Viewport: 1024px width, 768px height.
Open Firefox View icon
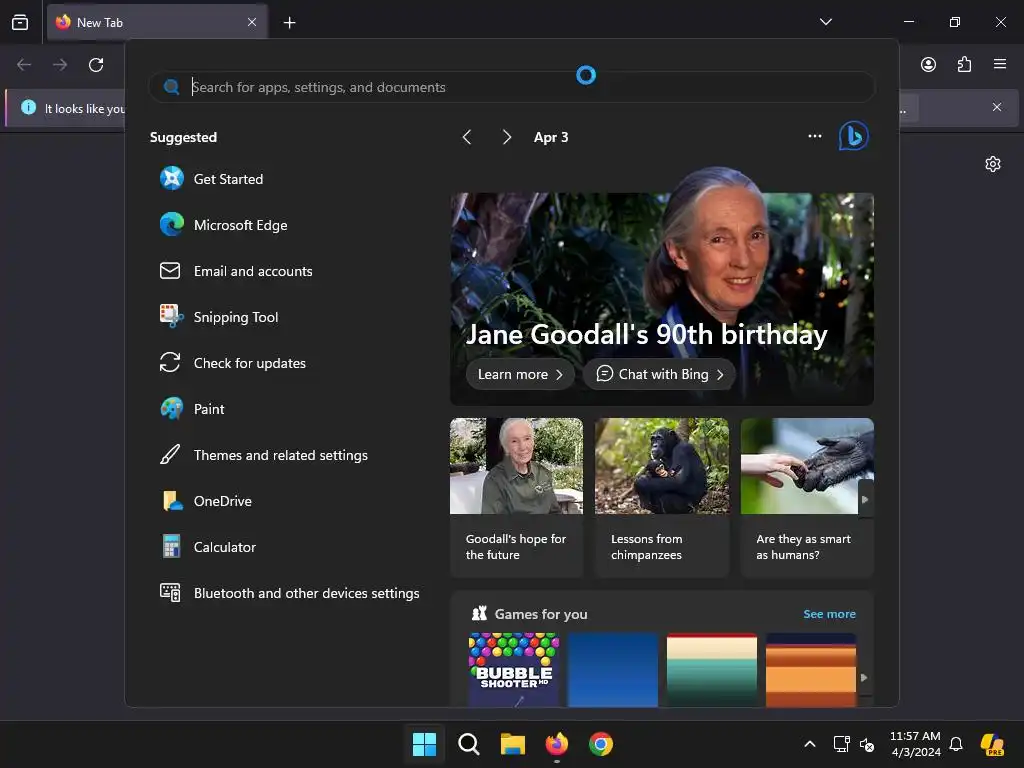(x=20, y=22)
